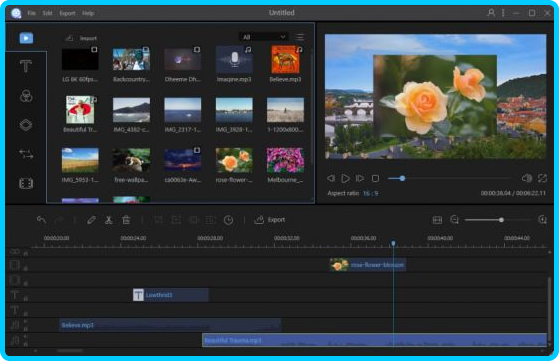Select the IMG_5953 wheat field thumbnail
This screenshot has width=559, height=361.
click(80, 160)
